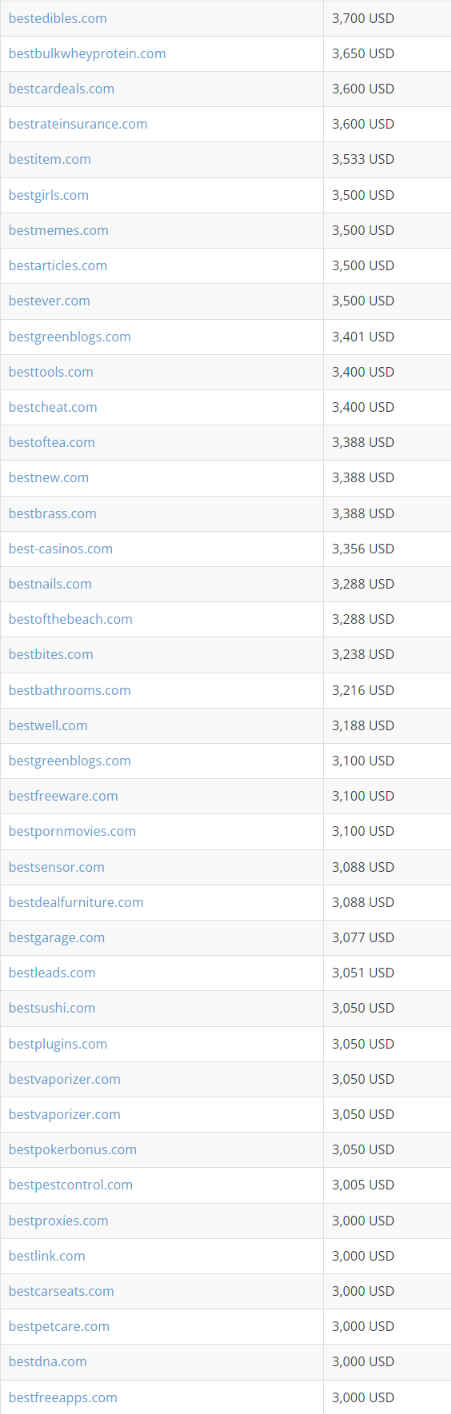Click the bestbulkwheyprotein.com domain link
Image resolution: width=451 pixels, height=1414 pixels.
(x=87, y=53)
